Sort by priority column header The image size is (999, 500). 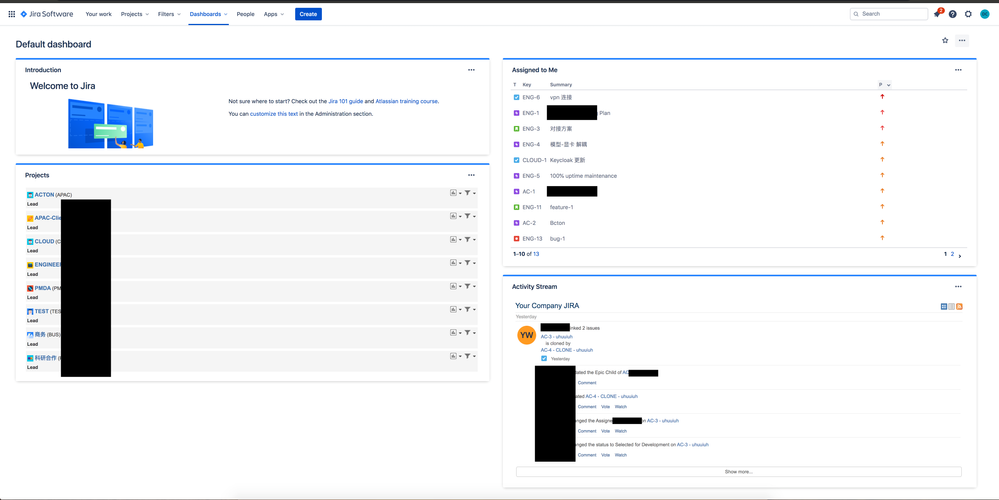pyautogui.click(x=884, y=85)
